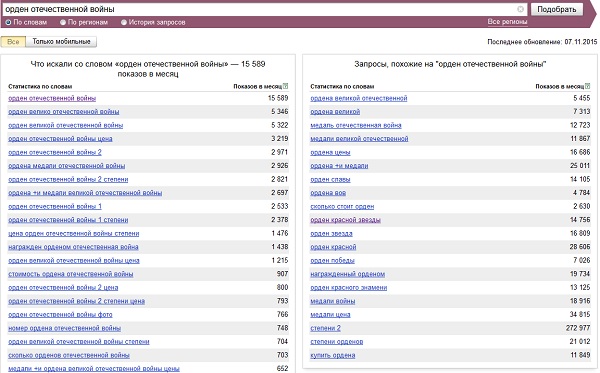The image size is (600, 373).
Task: Open link цена орден отечественной войны степени
Action: coord(73,233)
